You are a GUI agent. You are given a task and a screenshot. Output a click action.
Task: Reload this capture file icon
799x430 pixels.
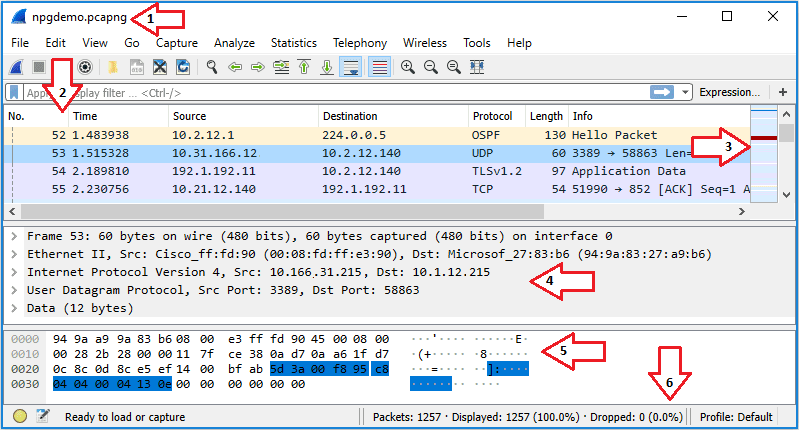tap(183, 67)
